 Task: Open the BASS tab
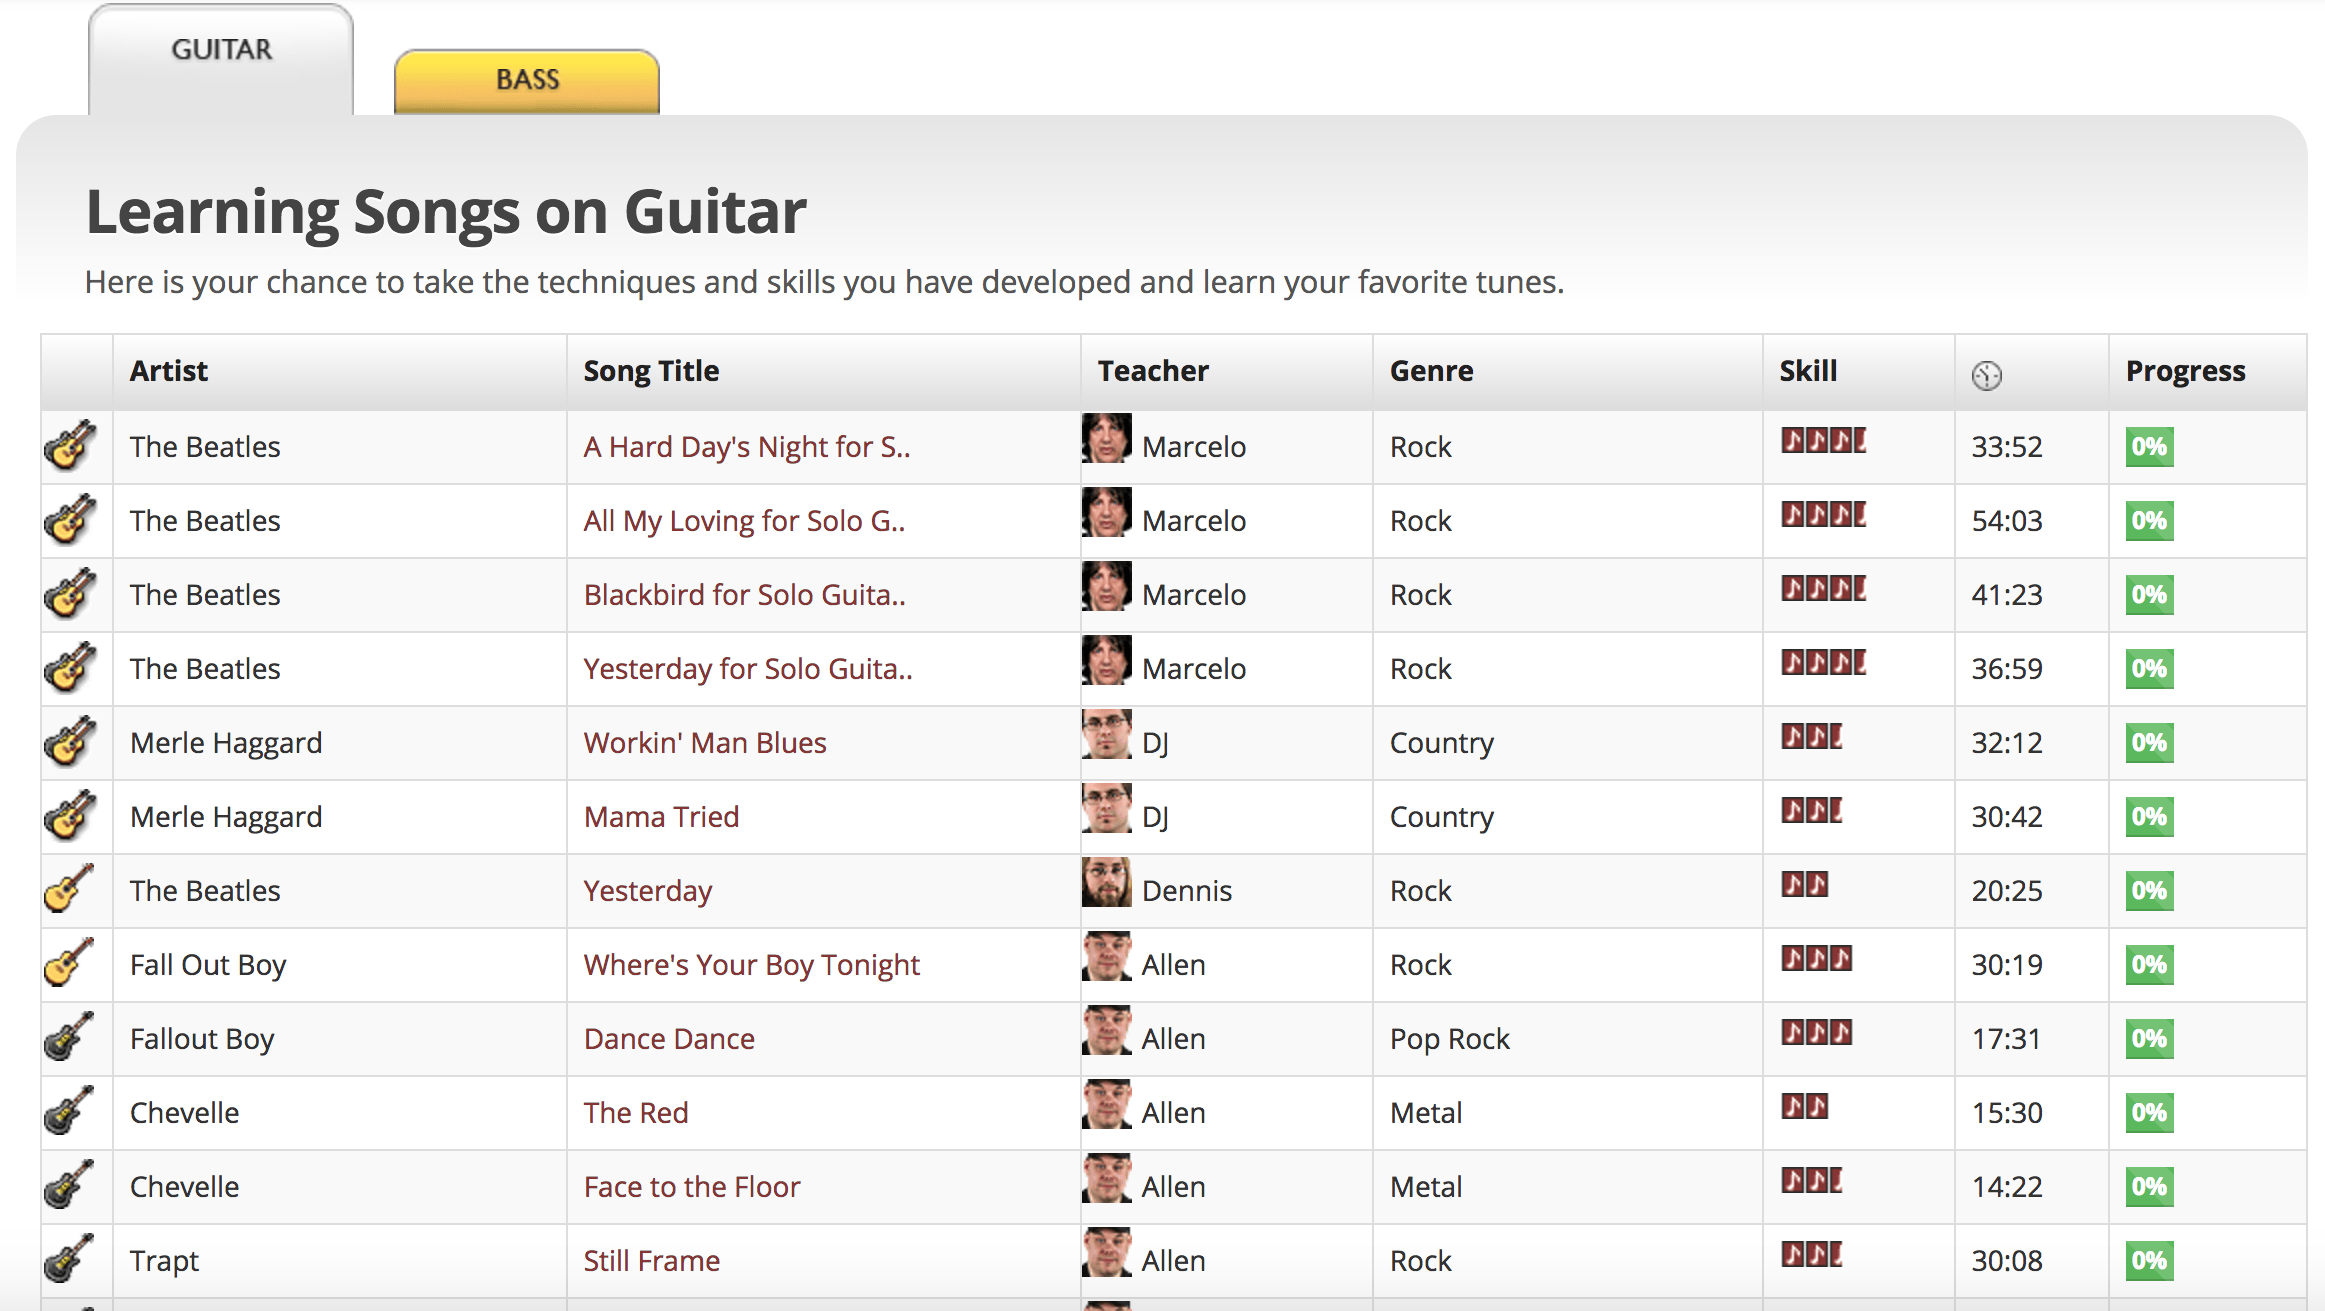point(527,81)
